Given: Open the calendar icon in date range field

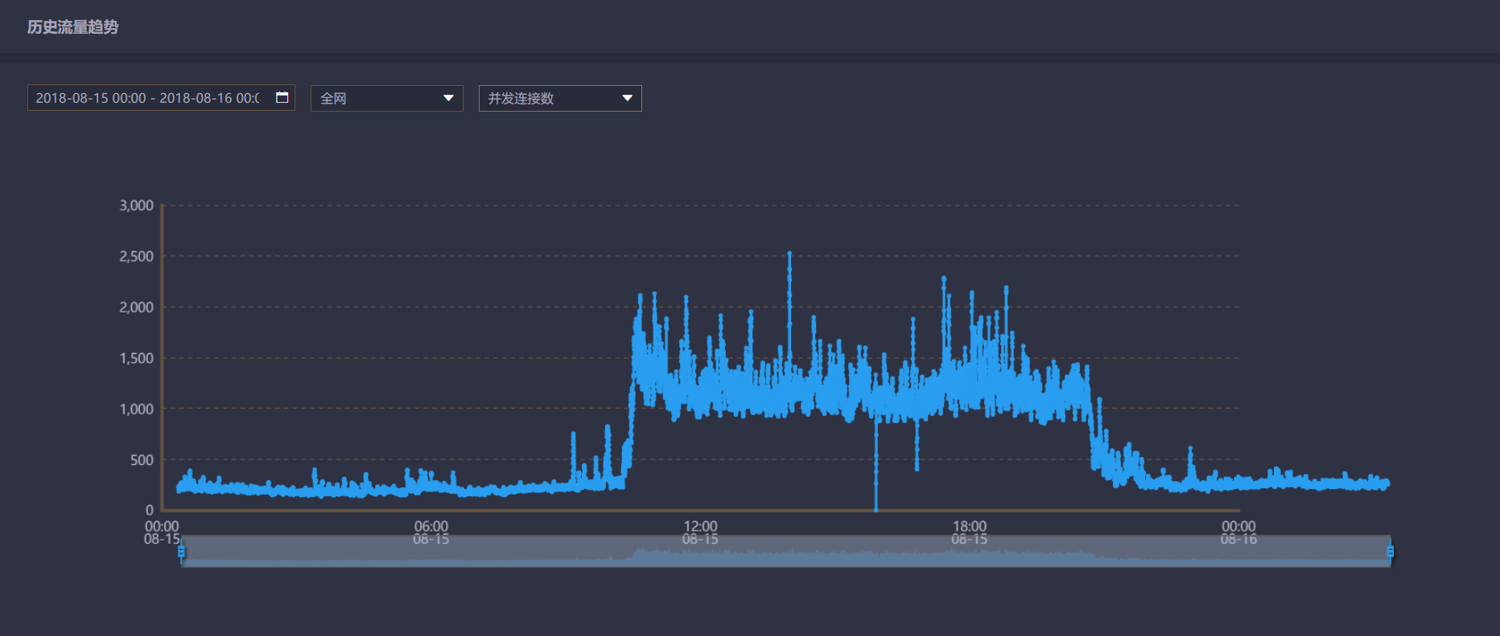Looking at the screenshot, I should click(x=282, y=98).
